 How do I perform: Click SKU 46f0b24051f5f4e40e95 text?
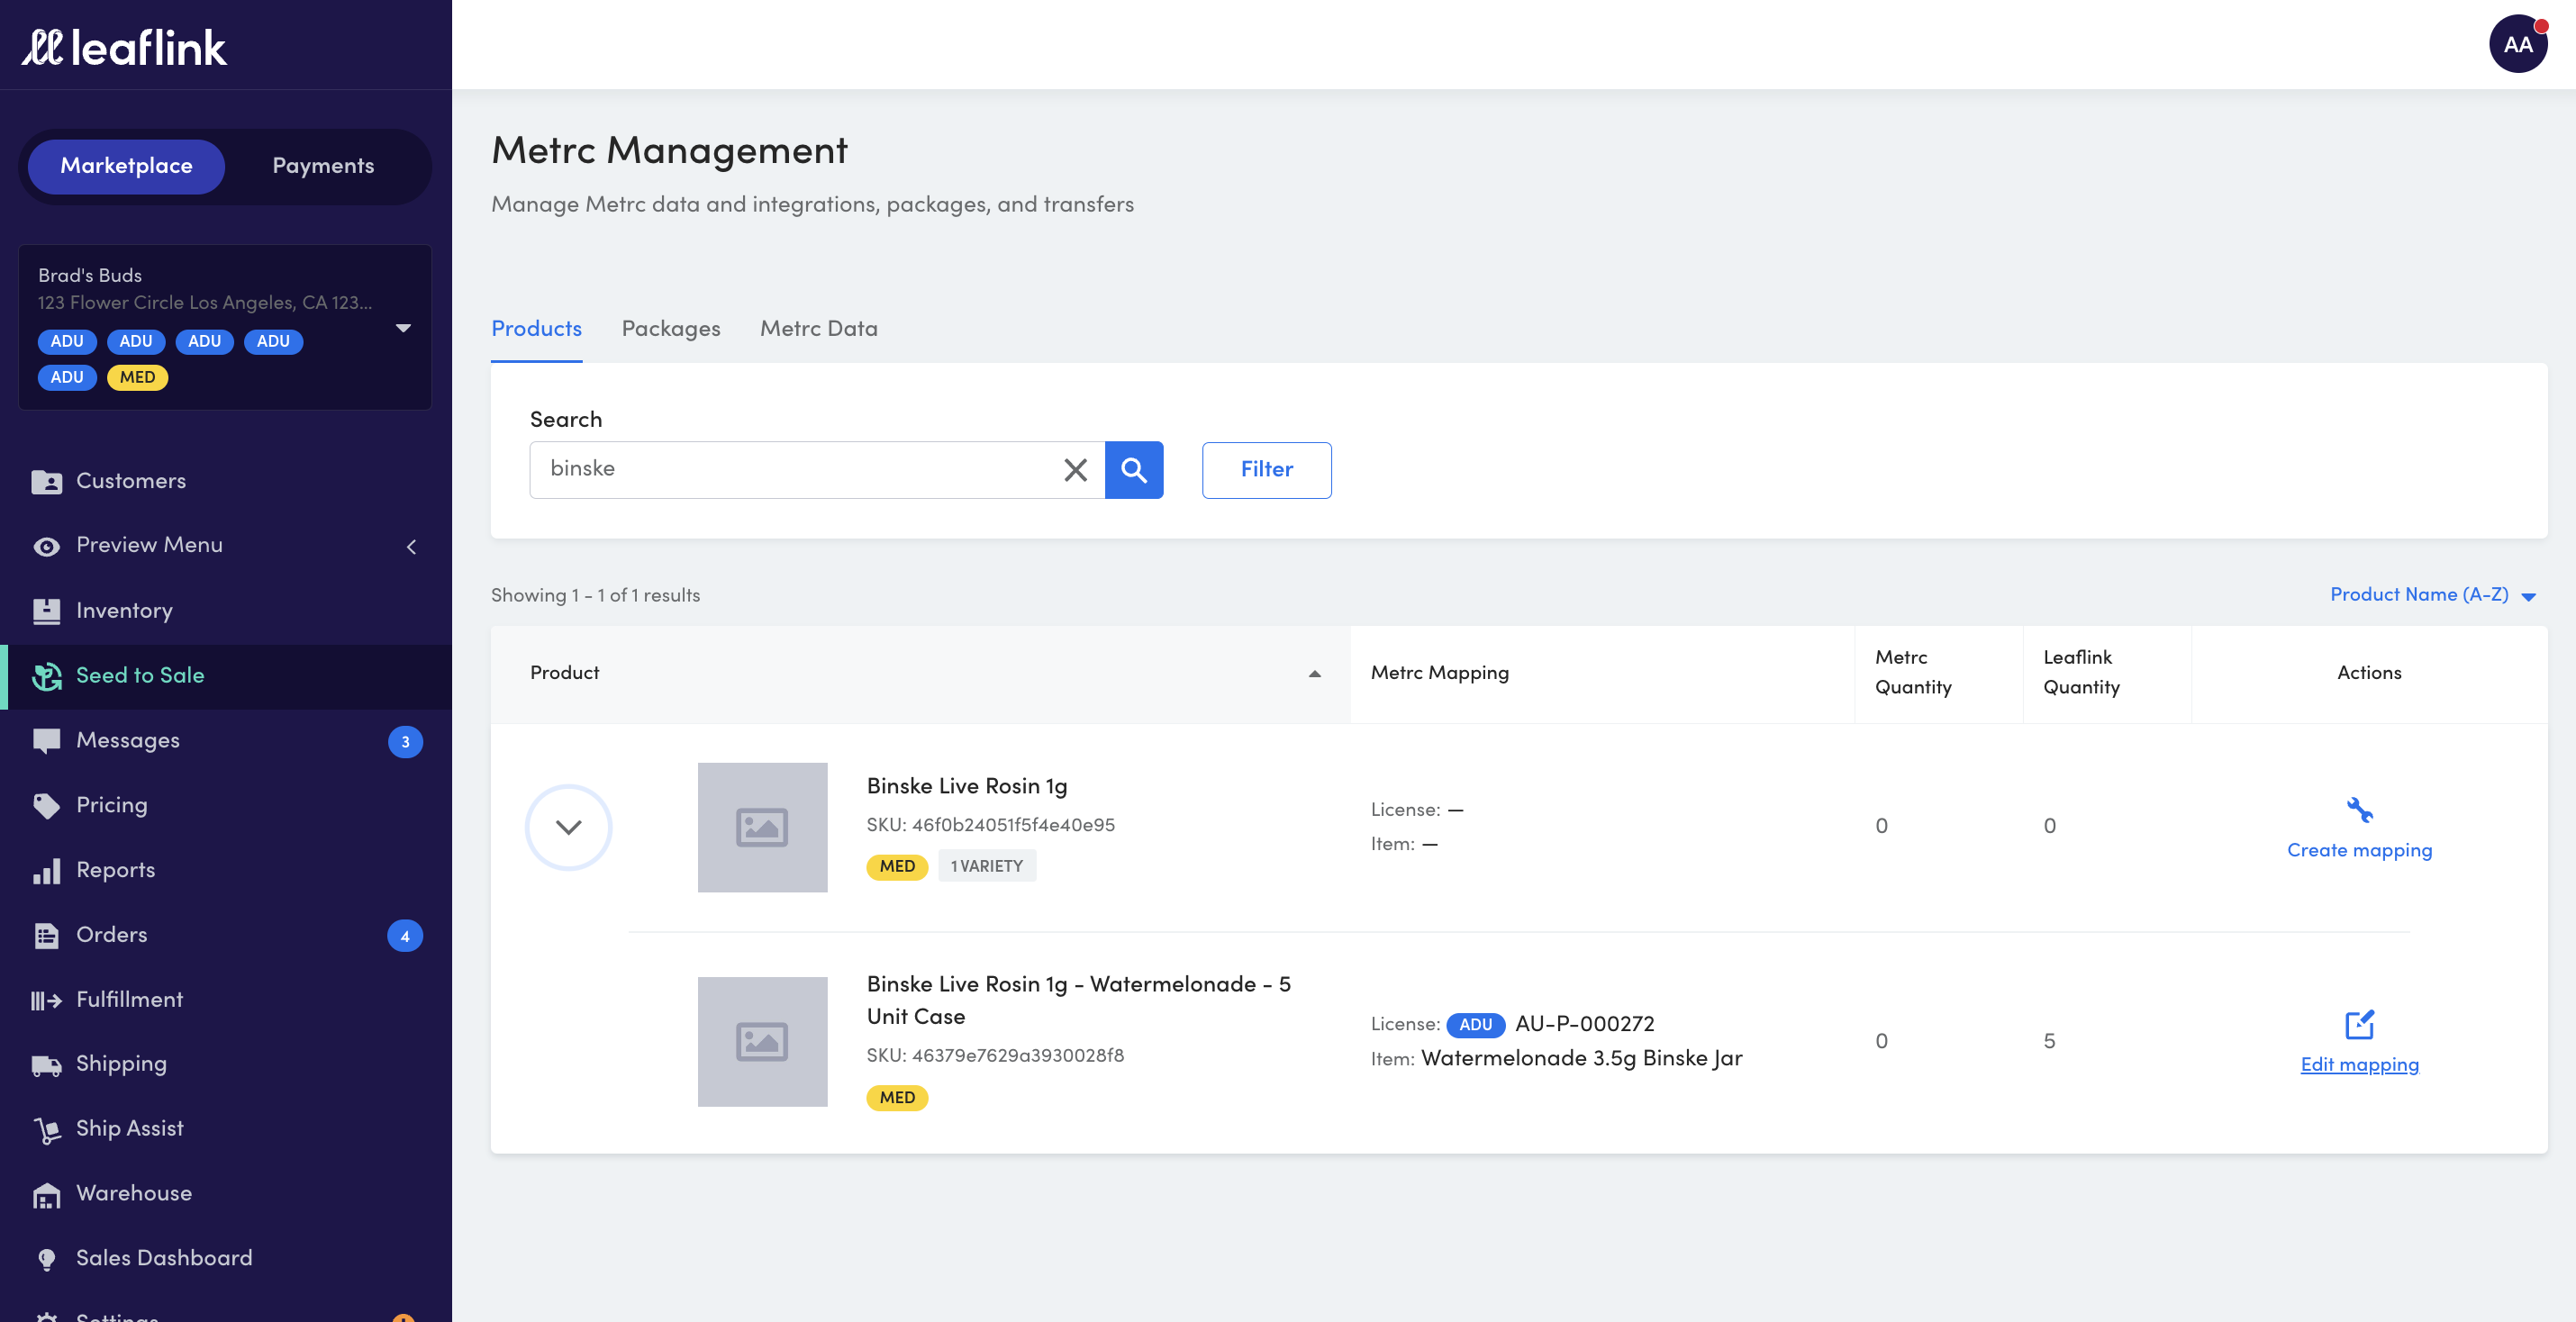pyautogui.click(x=990, y=826)
